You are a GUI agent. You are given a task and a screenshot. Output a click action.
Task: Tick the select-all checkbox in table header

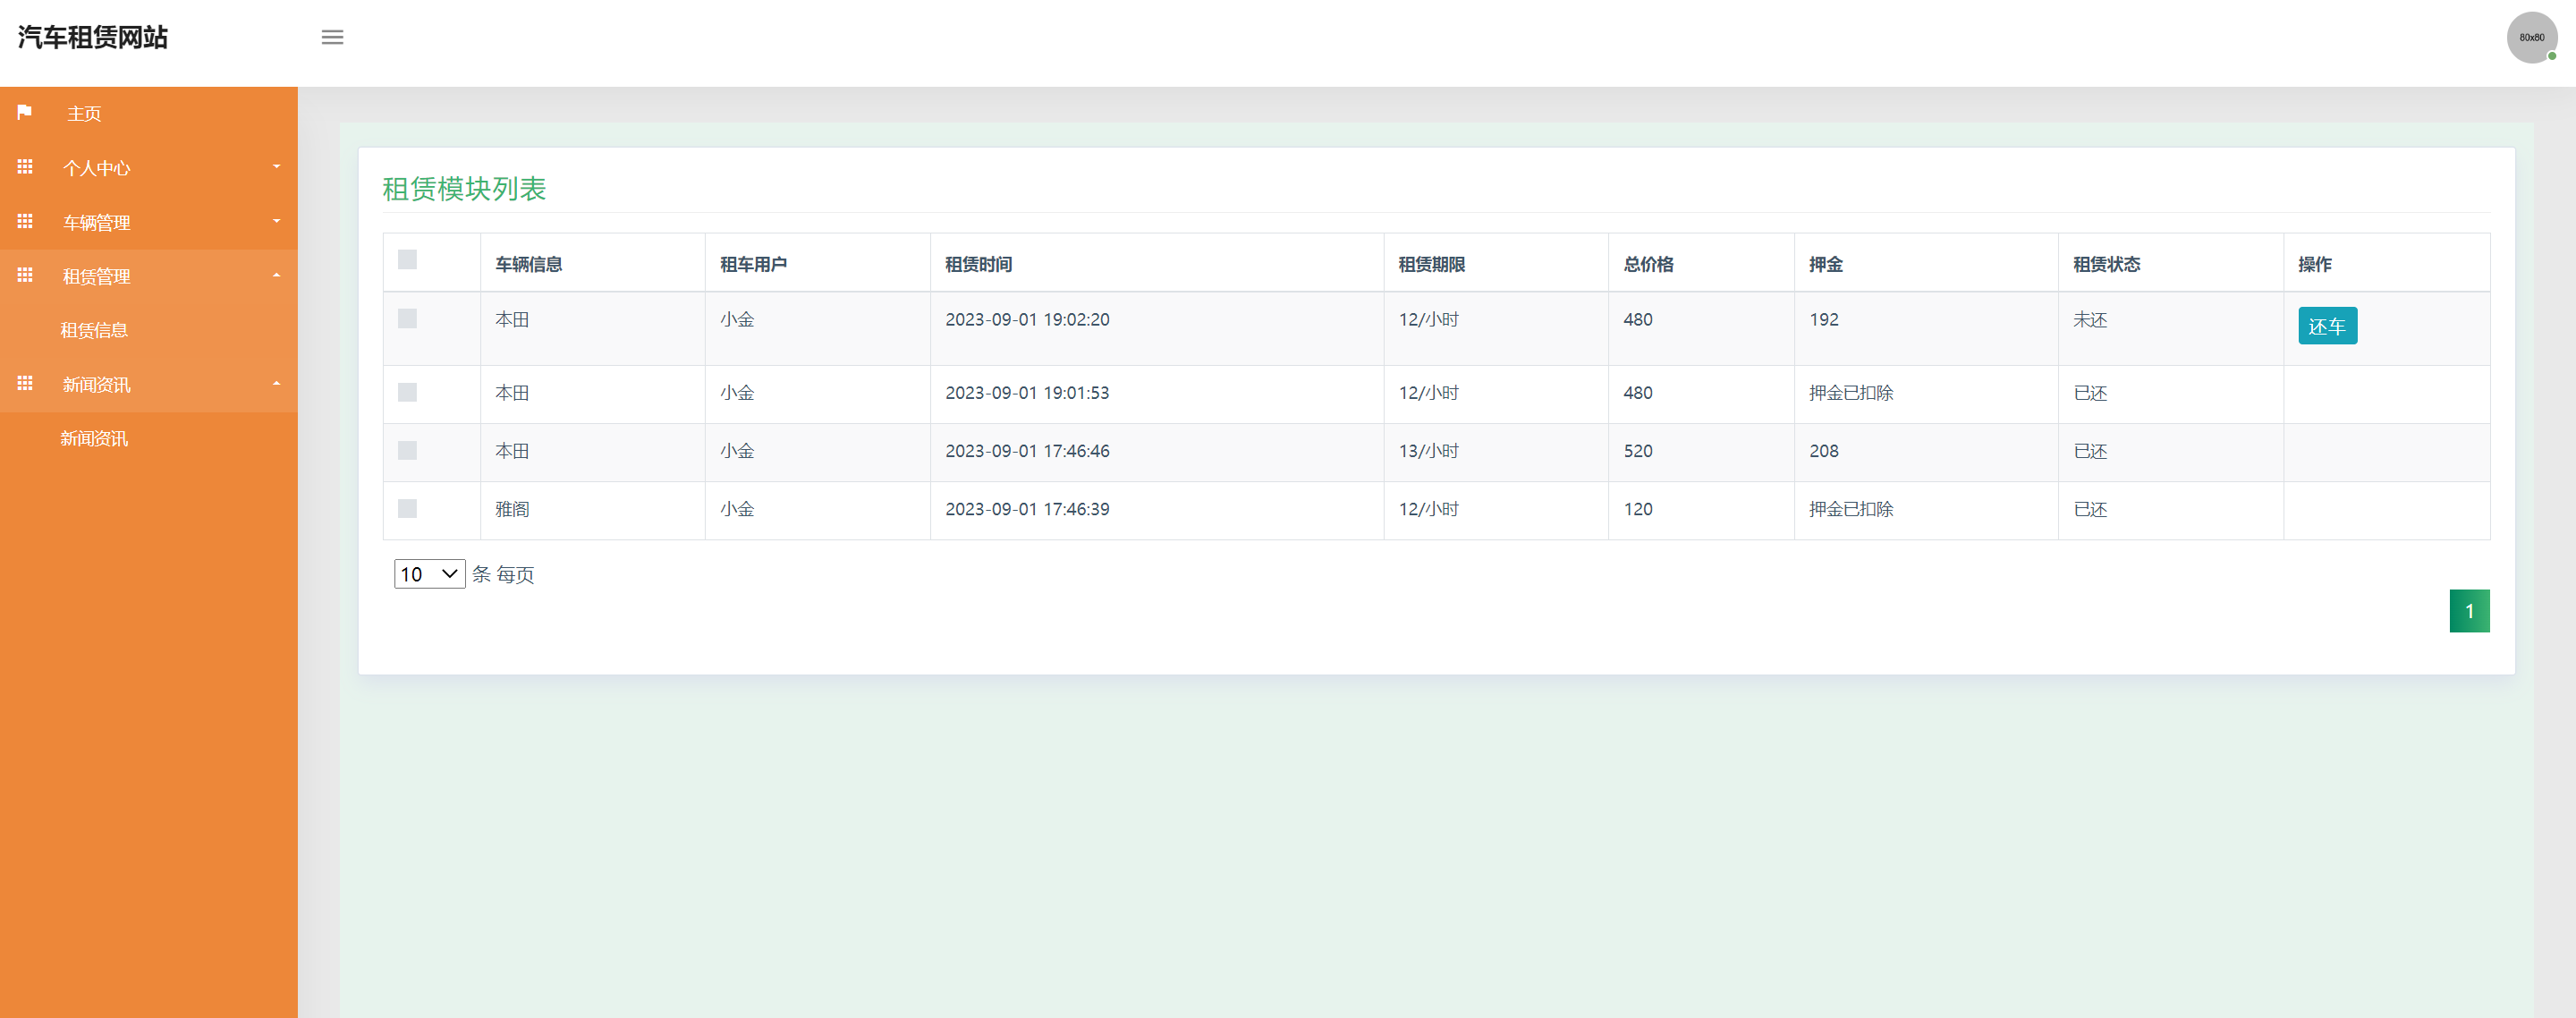407,259
